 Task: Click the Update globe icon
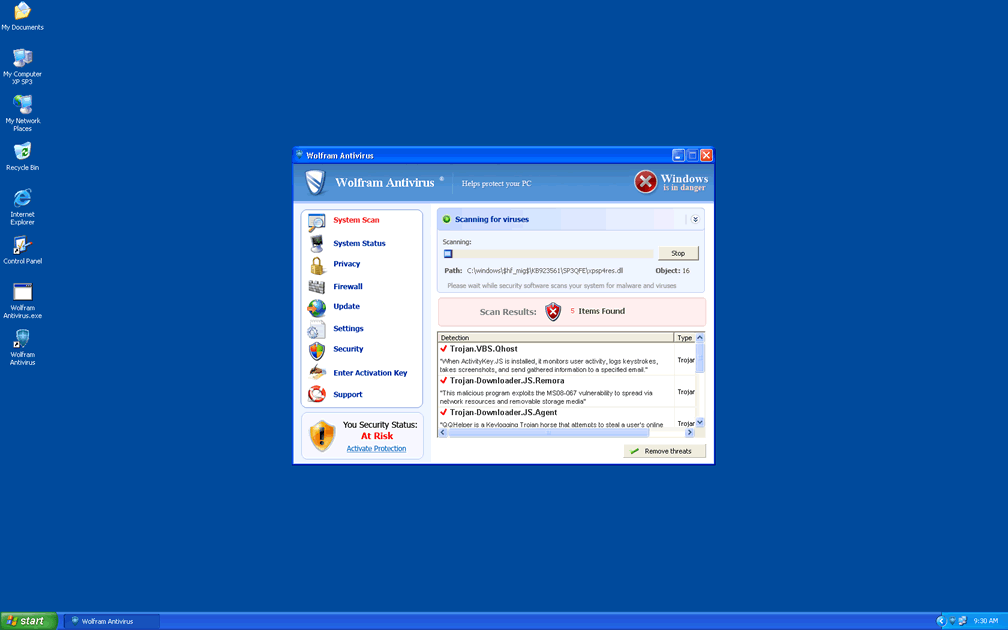[x=316, y=308]
